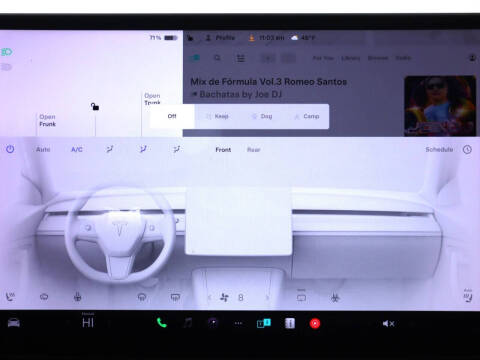Image resolution: width=480 pixels, height=360 pixels.
Task: Tap the center touchscreen in cabin view
Action: [x=239, y=222]
